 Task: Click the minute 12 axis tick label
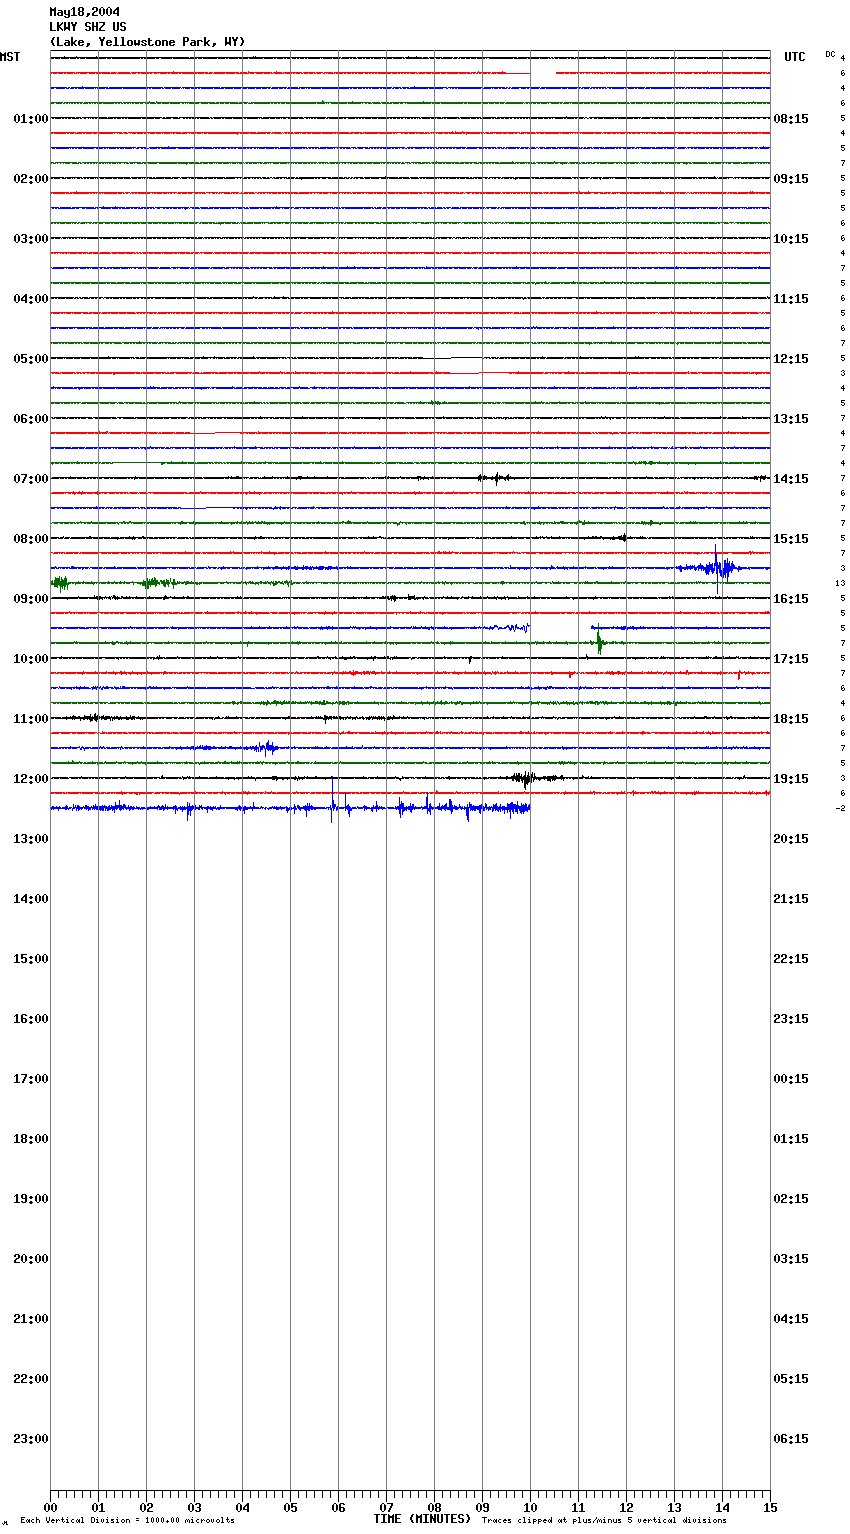[x=626, y=1507]
